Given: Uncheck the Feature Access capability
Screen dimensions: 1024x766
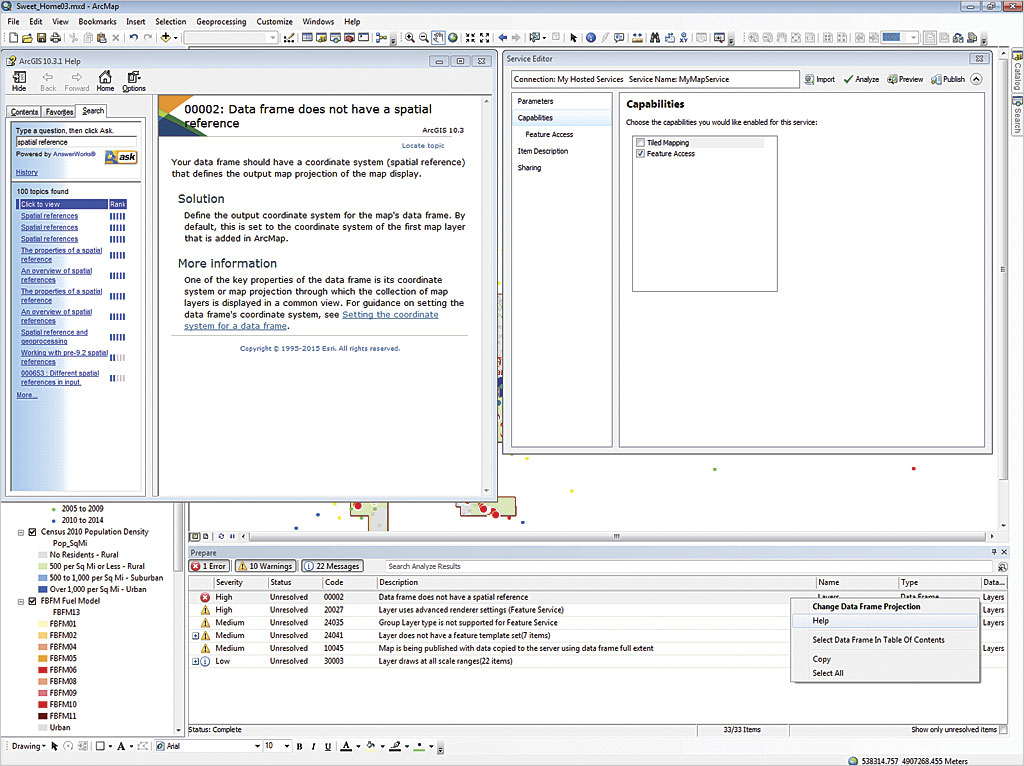Looking at the screenshot, I should [x=641, y=153].
